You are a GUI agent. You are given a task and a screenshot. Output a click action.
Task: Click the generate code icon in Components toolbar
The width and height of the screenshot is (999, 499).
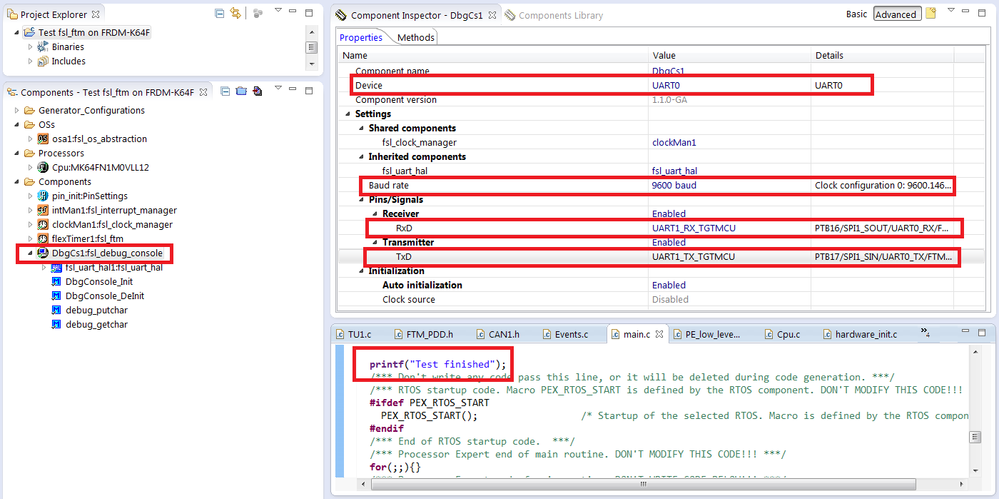coord(256,91)
